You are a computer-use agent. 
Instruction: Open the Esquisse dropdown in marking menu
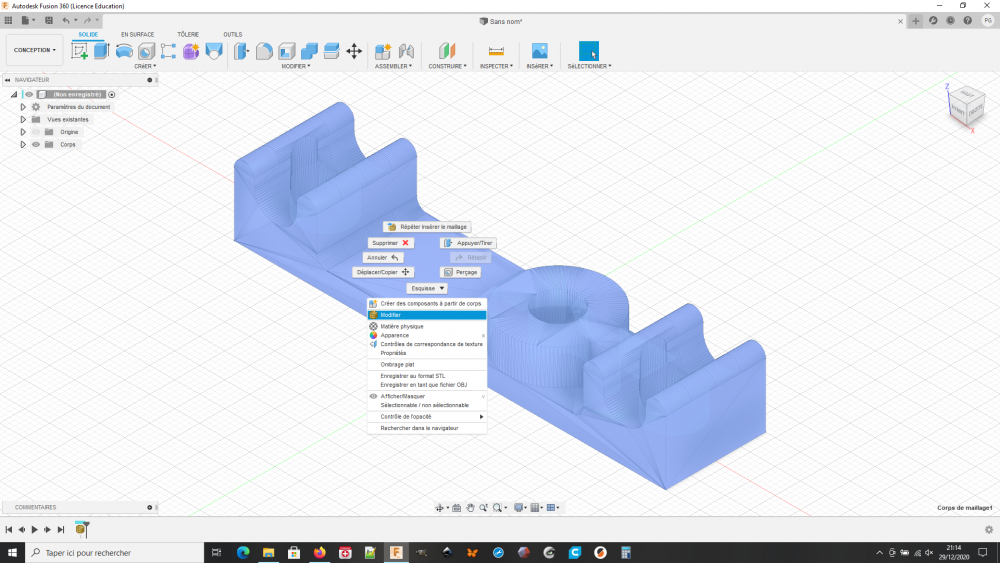tap(427, 288)
